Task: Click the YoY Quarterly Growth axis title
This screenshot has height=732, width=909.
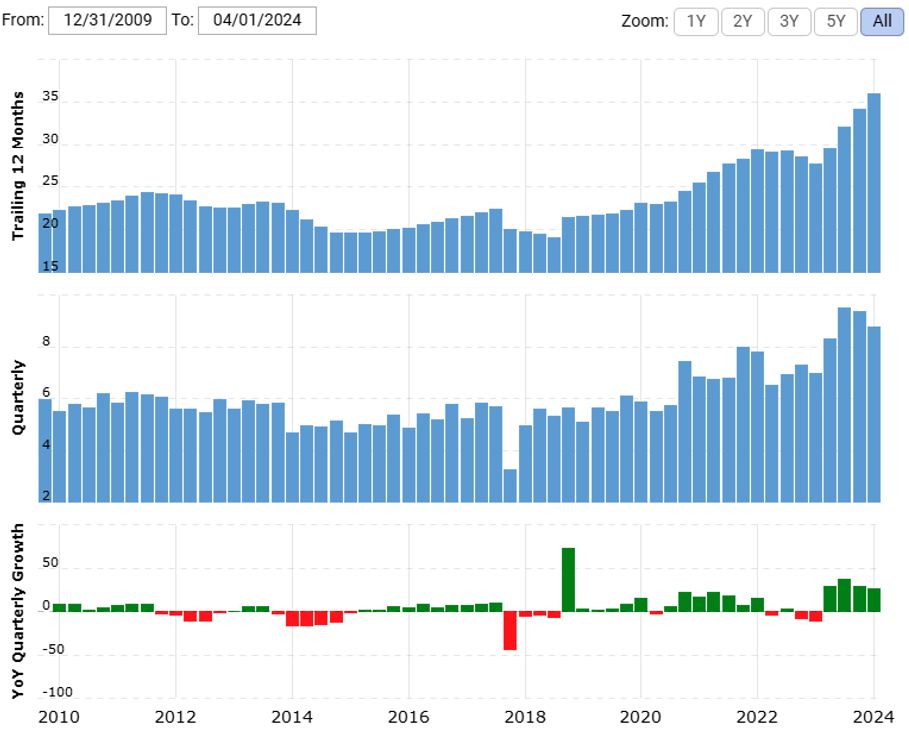Action: 18,611
